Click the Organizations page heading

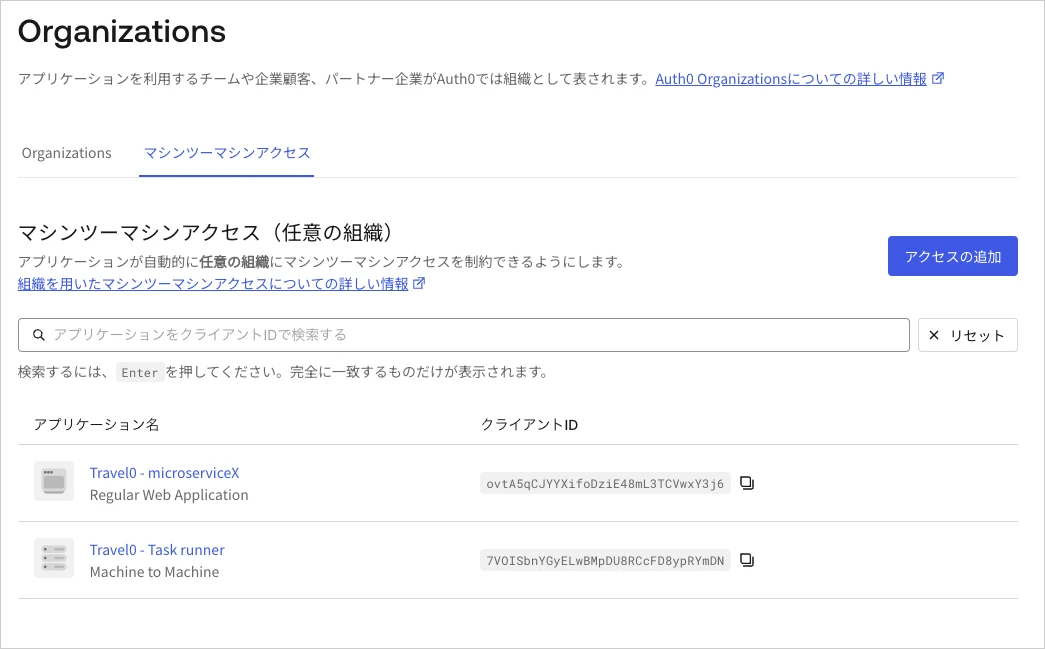click(x=122, y=31)
